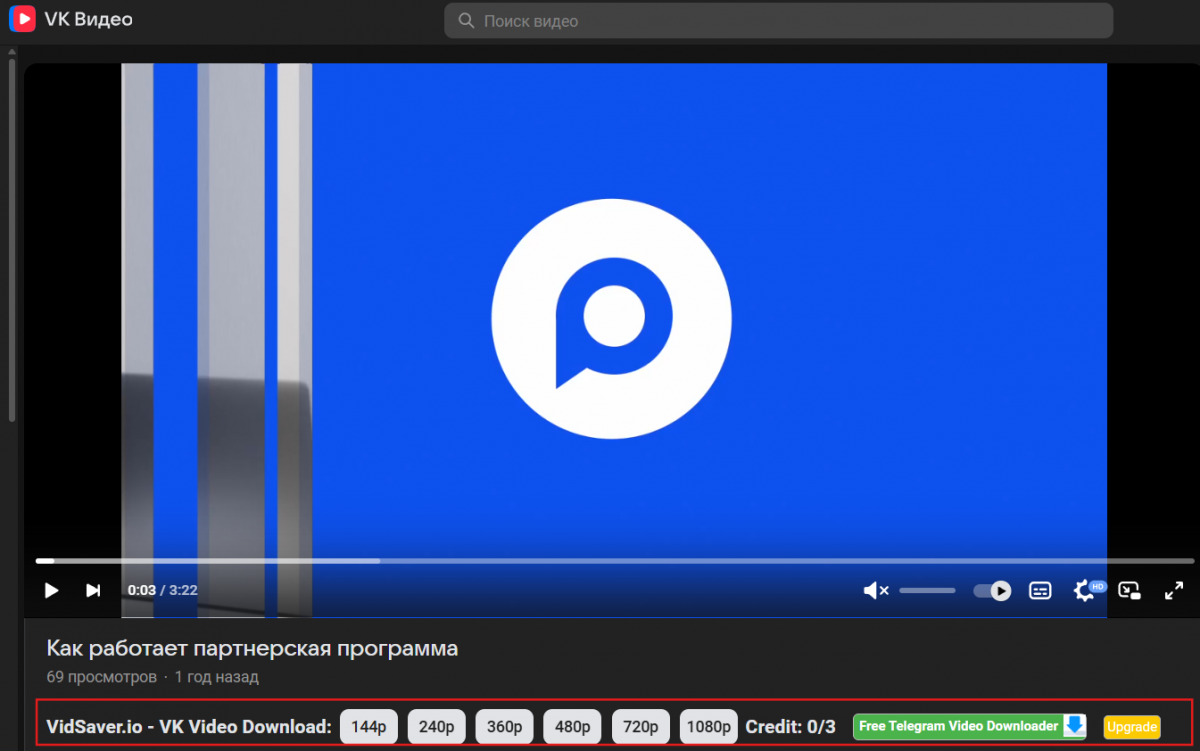This screenshot has height=751, width=1200.
Task: Select 360p download option
Action: point(504,727)
